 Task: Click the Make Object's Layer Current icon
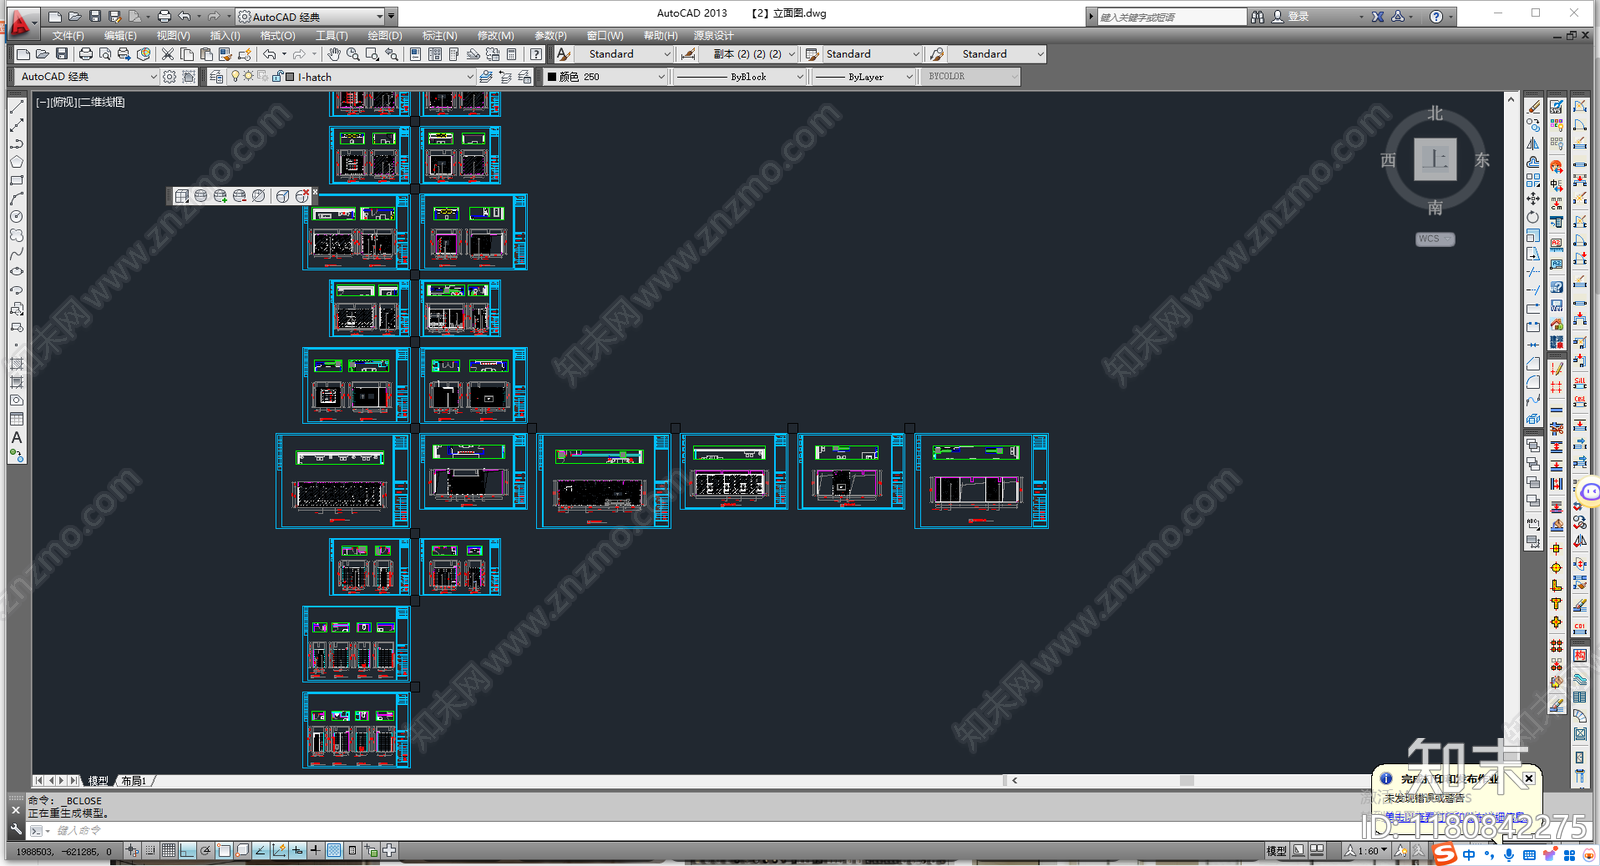pos(485,77)
